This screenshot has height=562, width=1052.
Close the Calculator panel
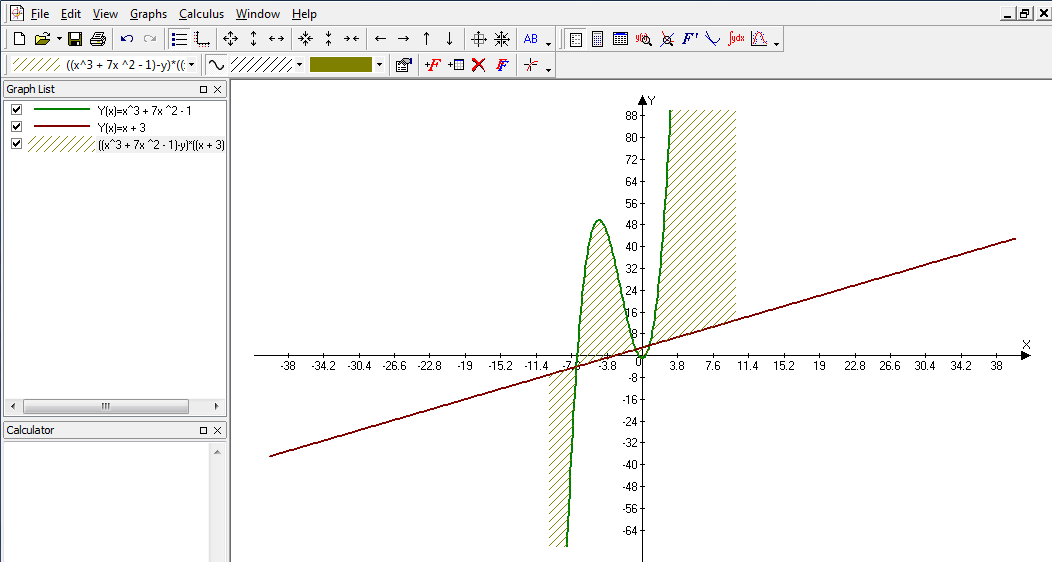pyautogui.click(x=217, y=431)
